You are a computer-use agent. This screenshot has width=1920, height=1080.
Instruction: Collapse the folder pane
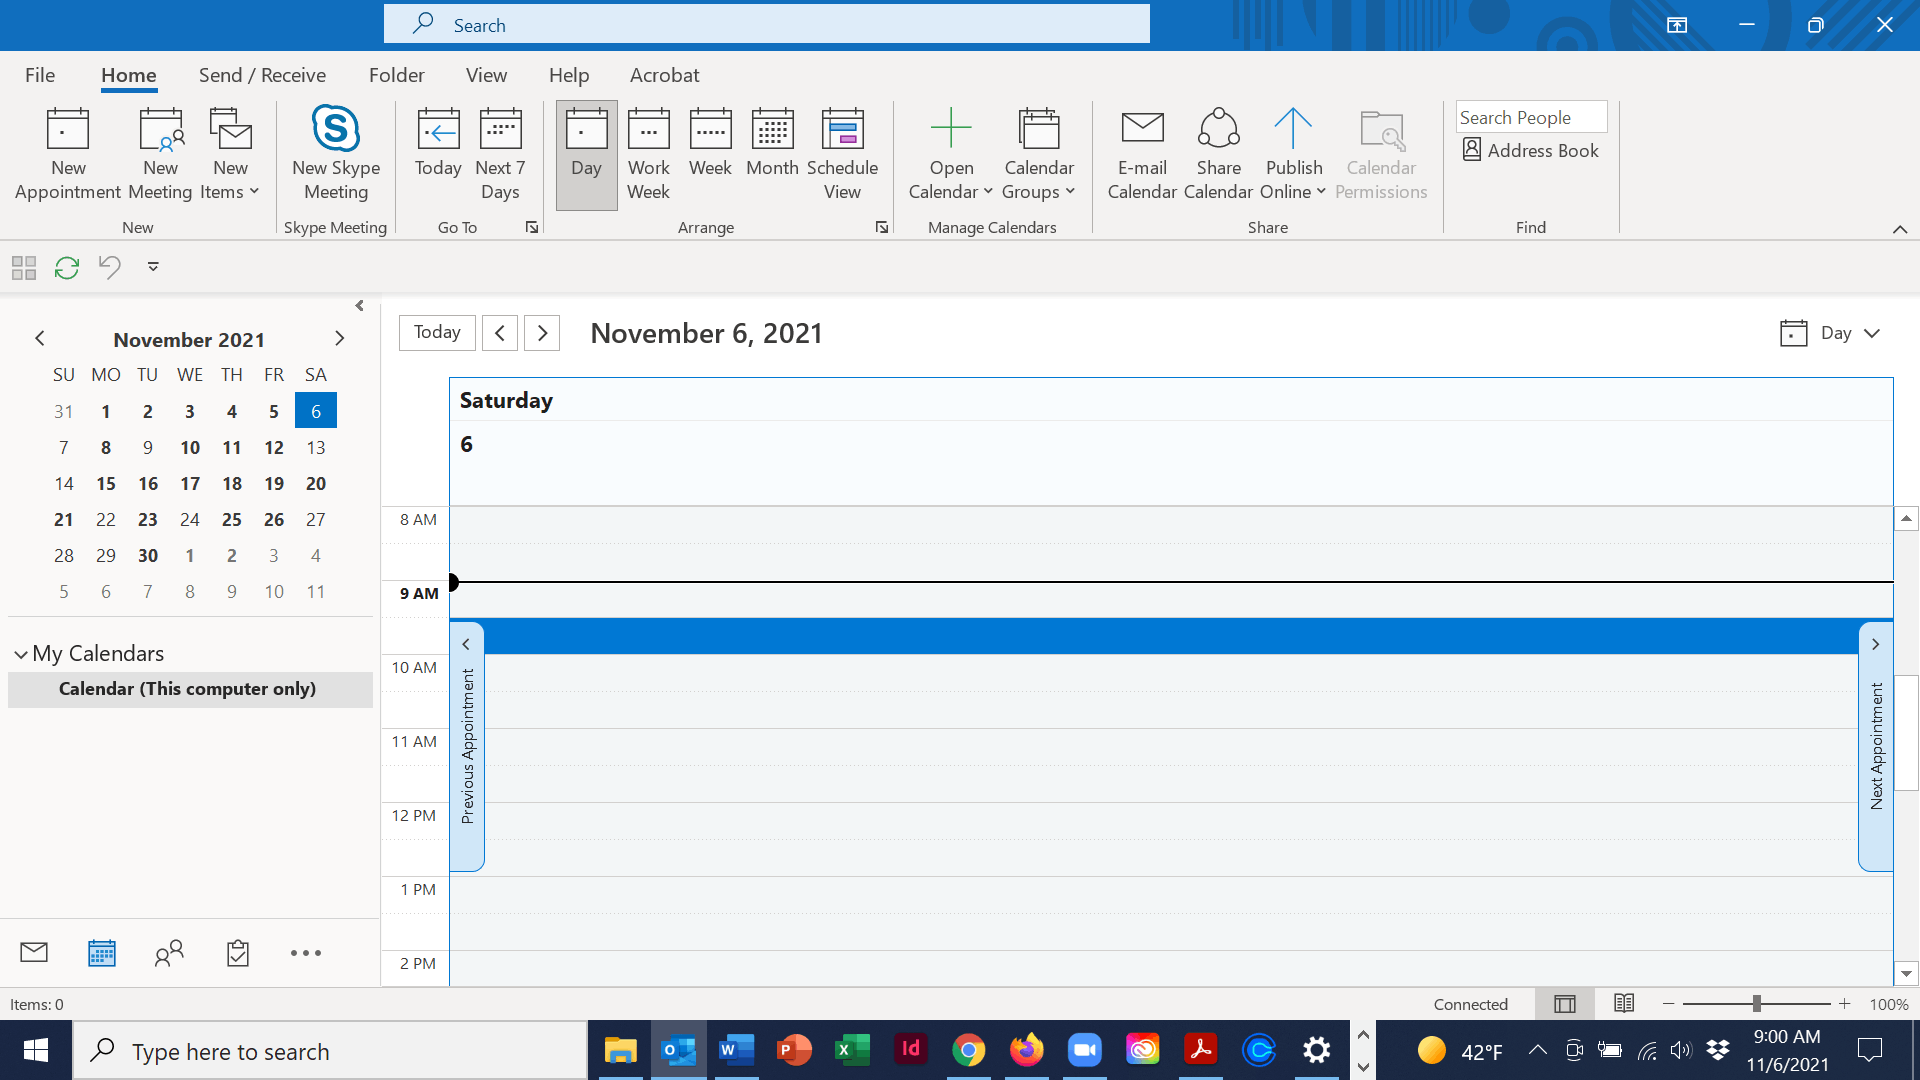coord(360,306)
